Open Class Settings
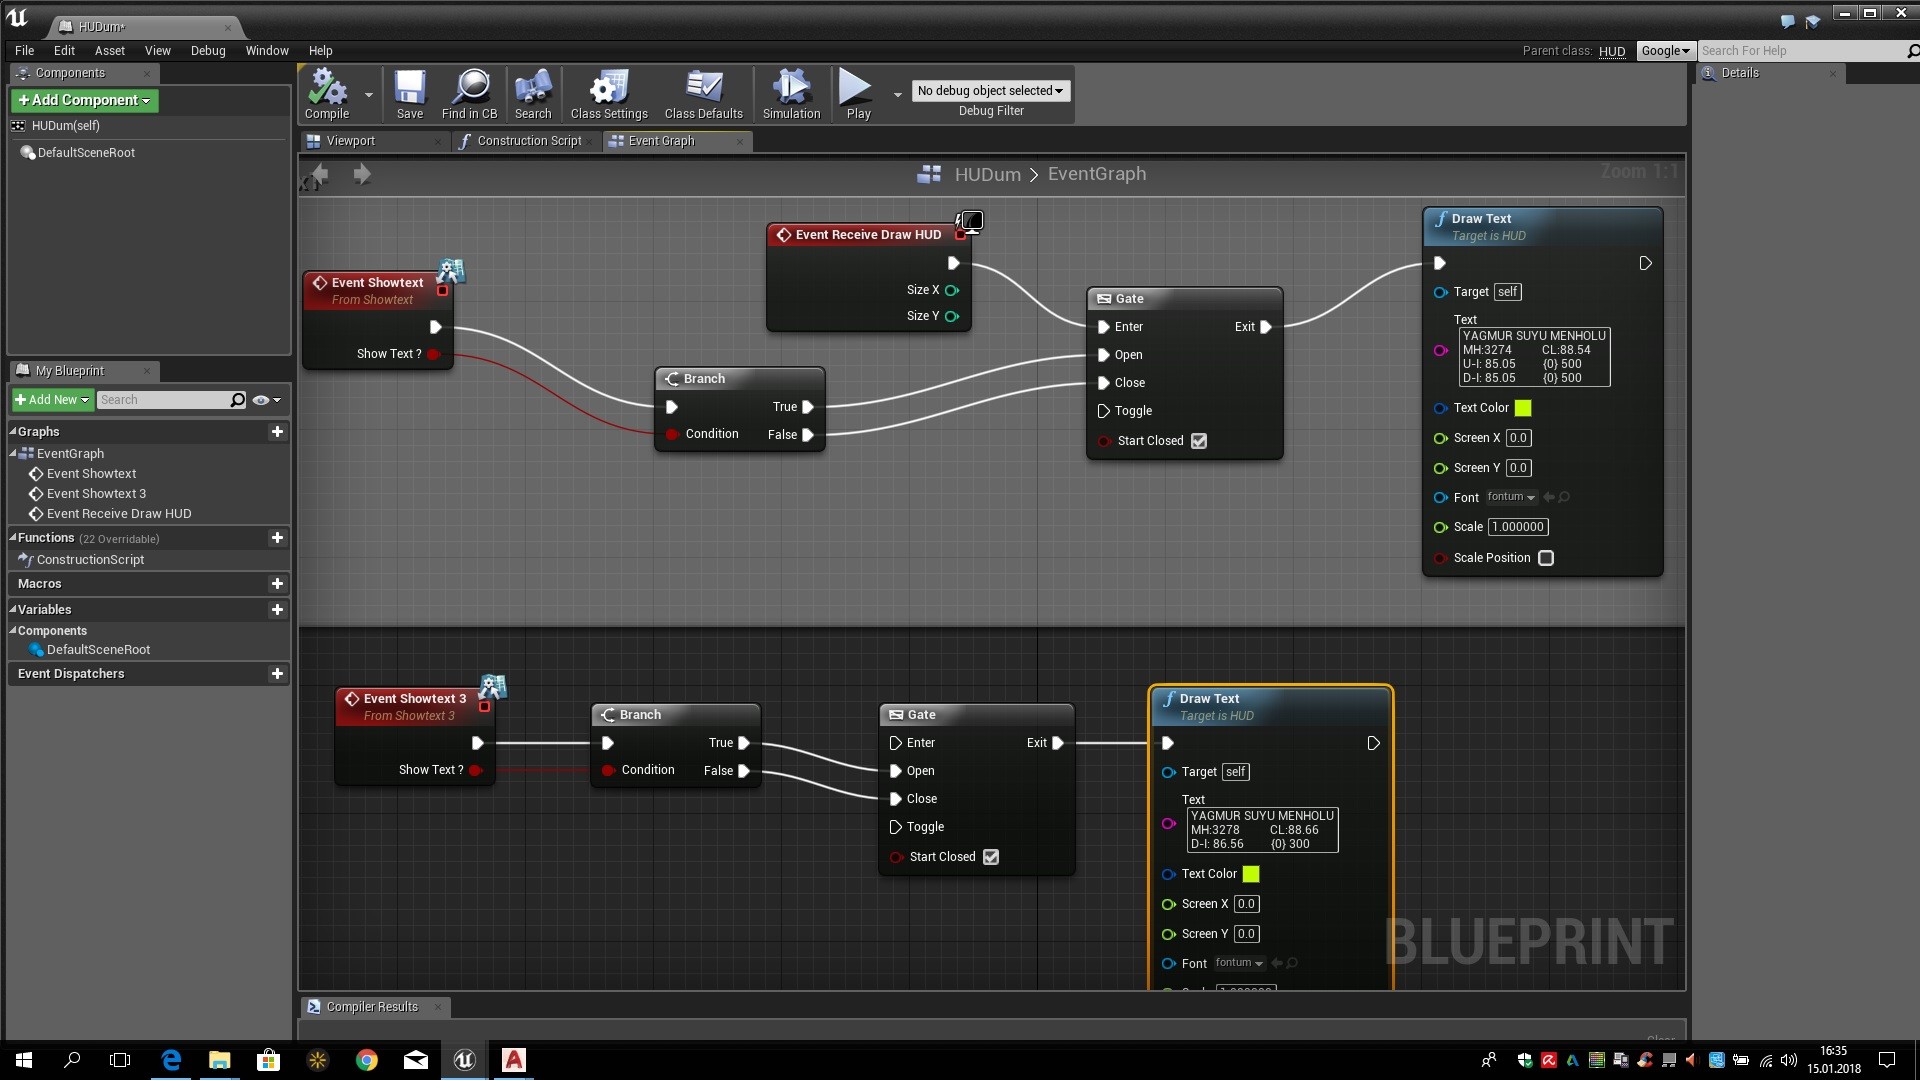Screen dimensions: 1920x1080 coord(609,95)
